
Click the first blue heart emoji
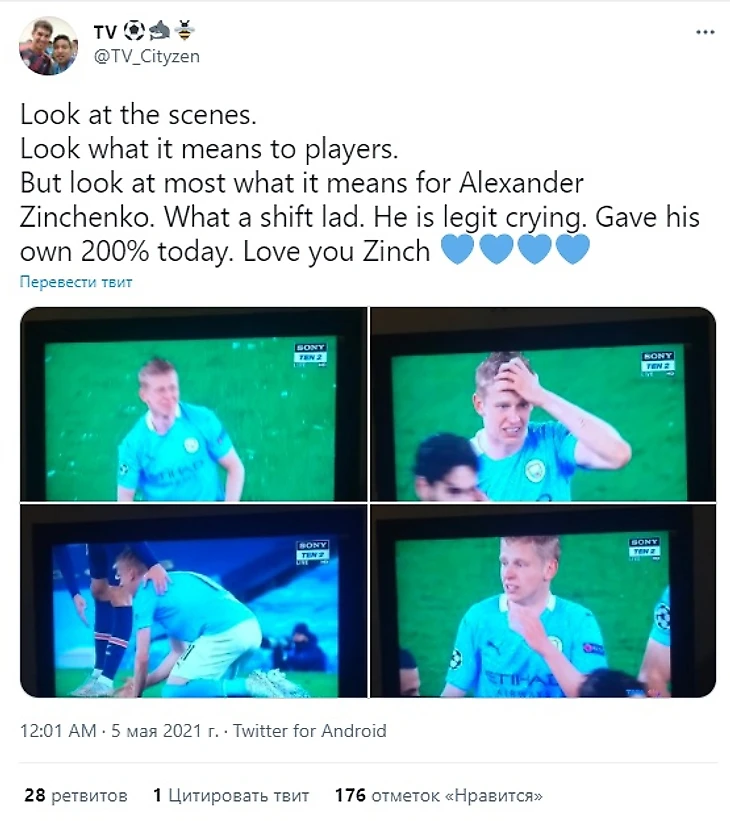(457, 248)
